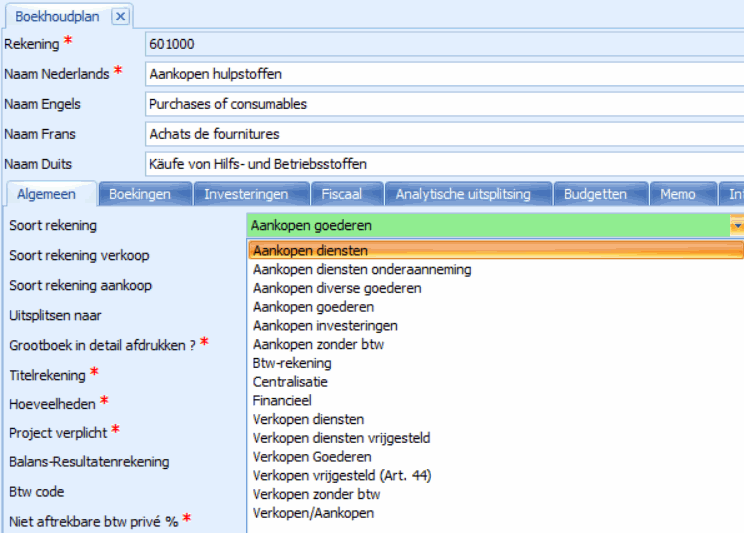Pick 'Verkopen/Aankopen' option
The height and width of the screenshot is (533, 744).
(x=313, y=513)
